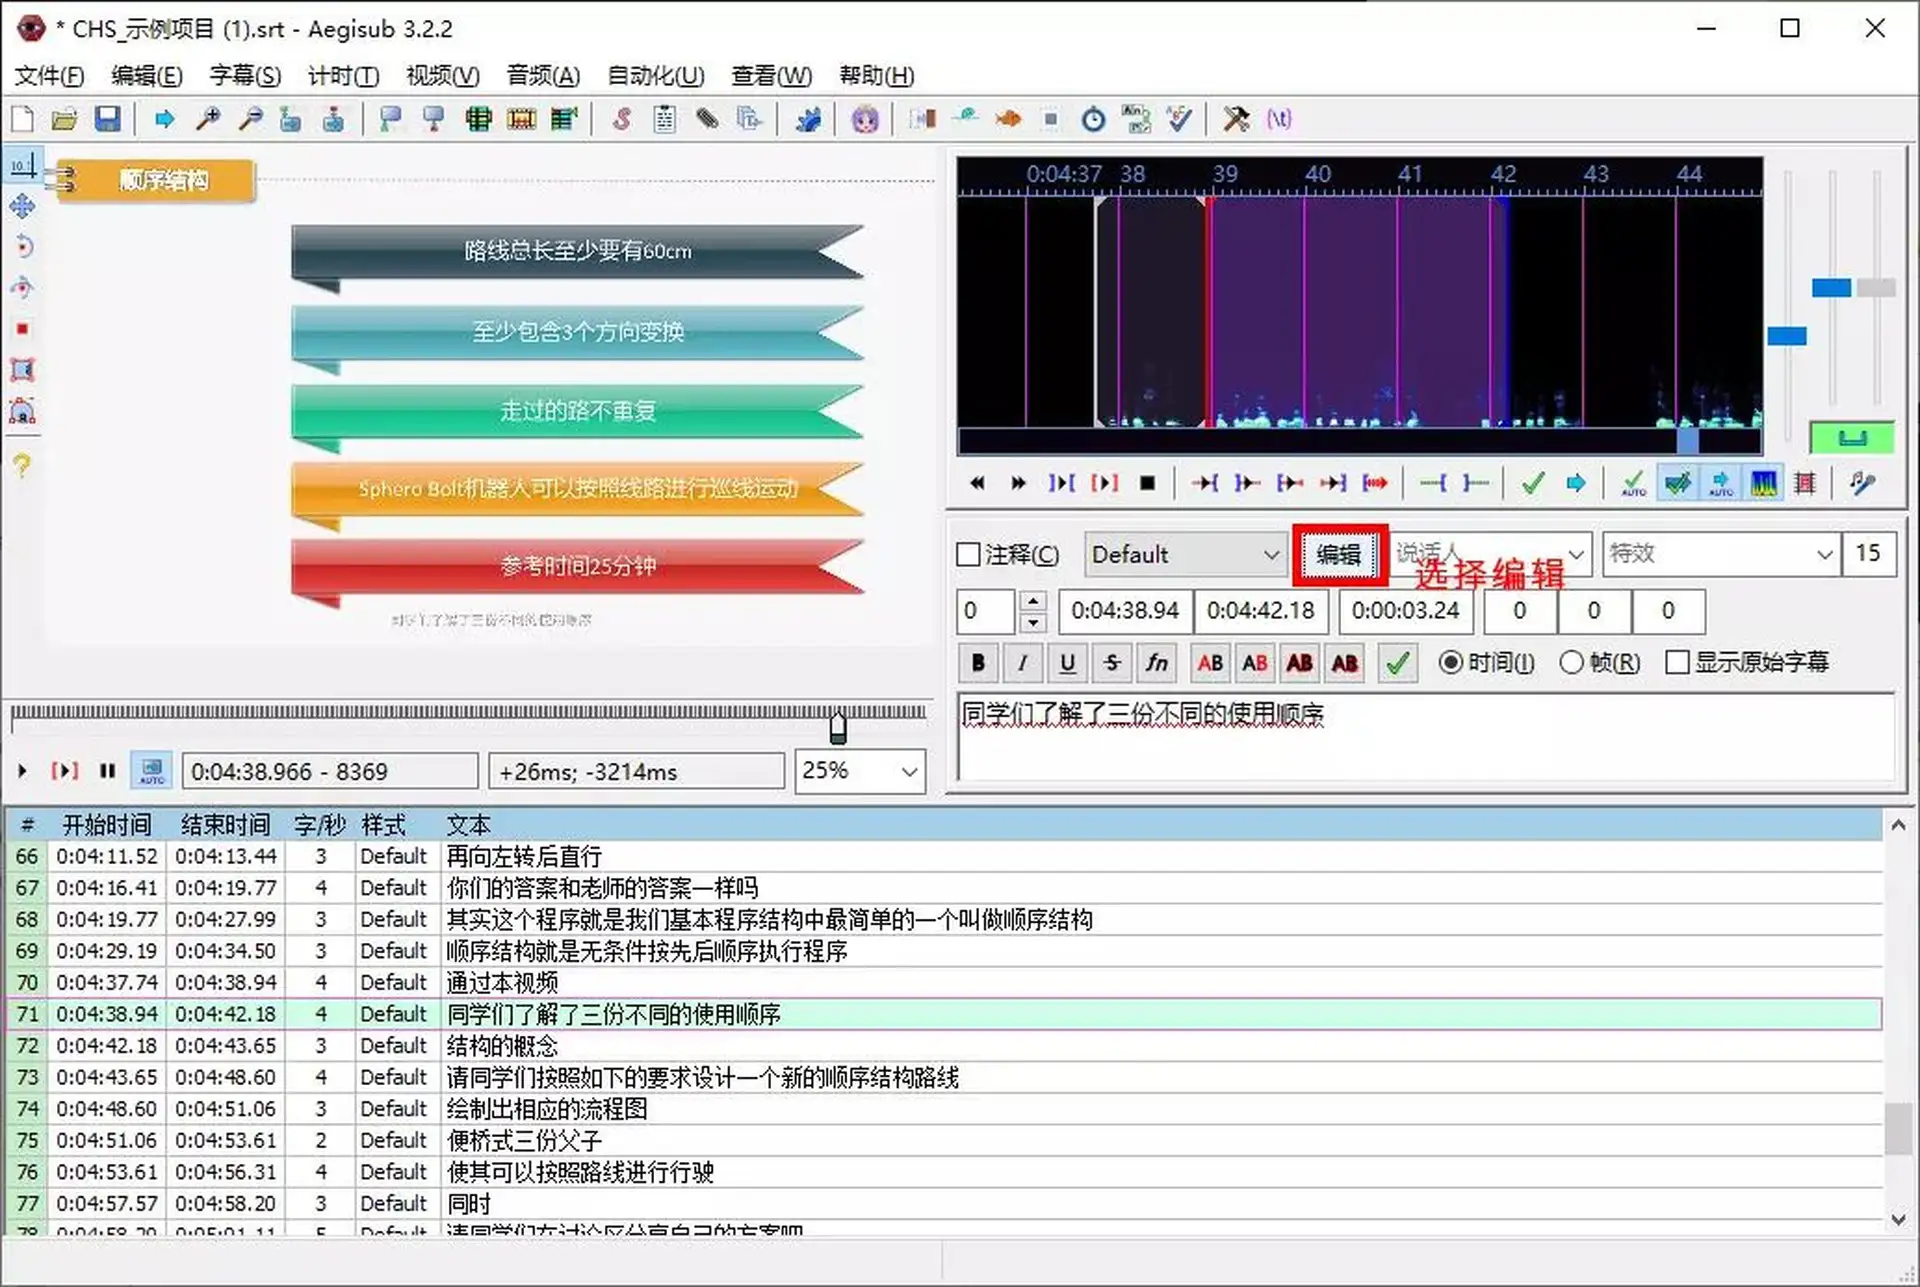Select the rotate on XY axis tool
The width and height of the screenshot is (1920, 1287).
click(x=22, y=288)
